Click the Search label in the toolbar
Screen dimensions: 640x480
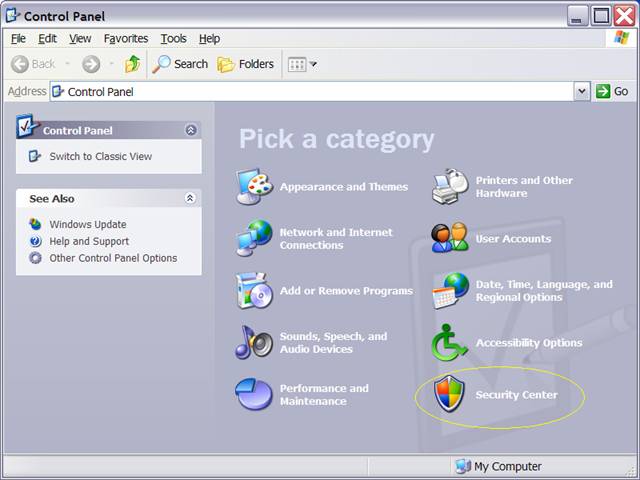[x=191, y=64]
